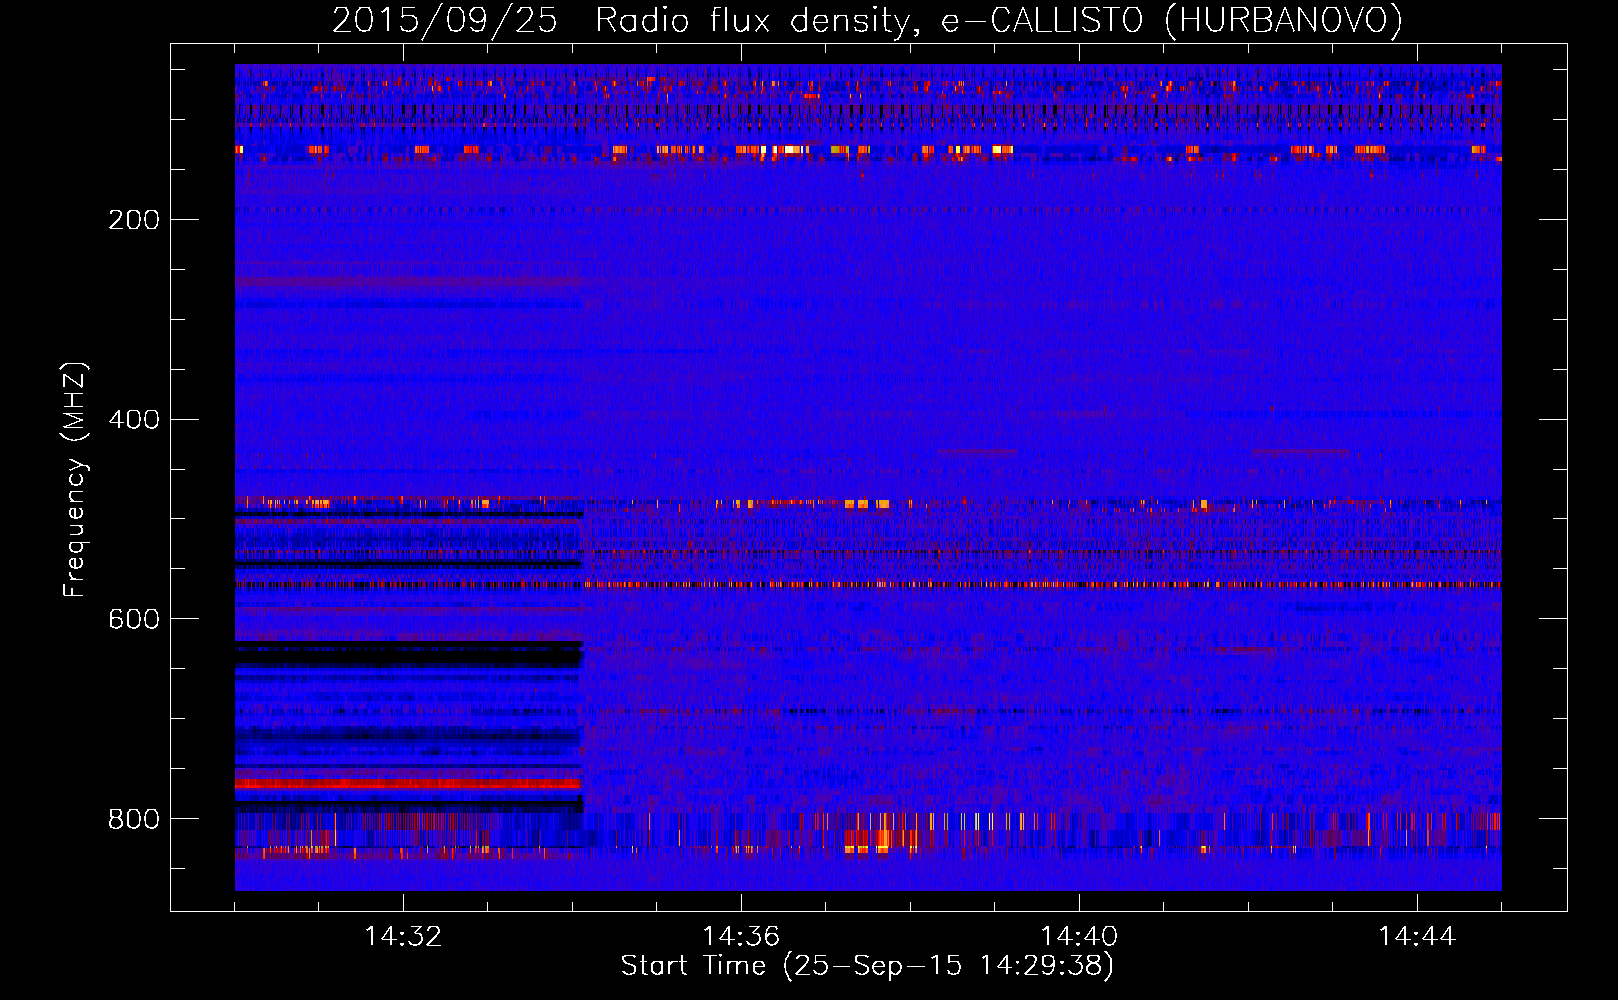1618x1000 pixels.
Task: Click the '200' frequency axis label
Action: tap(134, 220)
